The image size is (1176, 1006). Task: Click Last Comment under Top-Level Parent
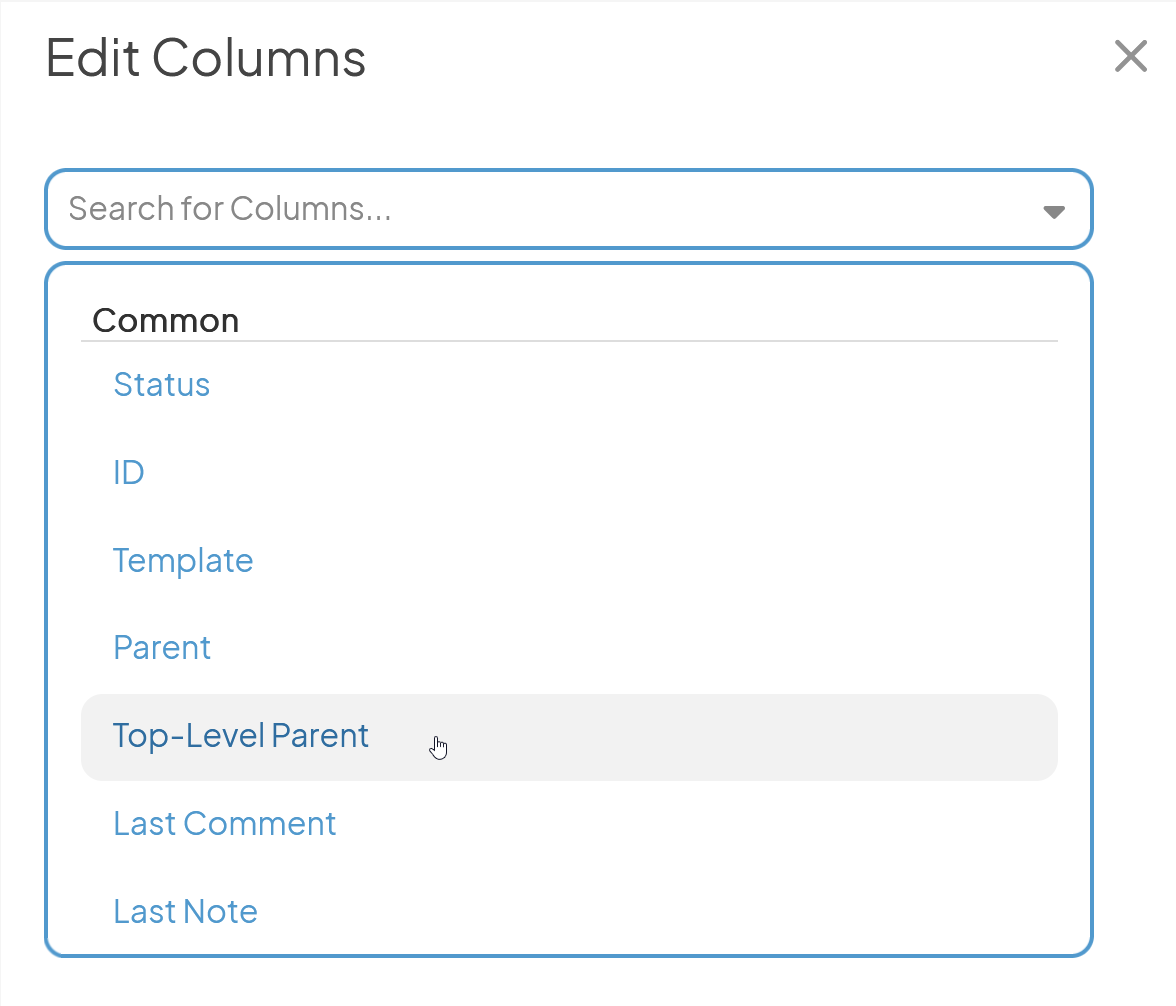tap(568, 824)
